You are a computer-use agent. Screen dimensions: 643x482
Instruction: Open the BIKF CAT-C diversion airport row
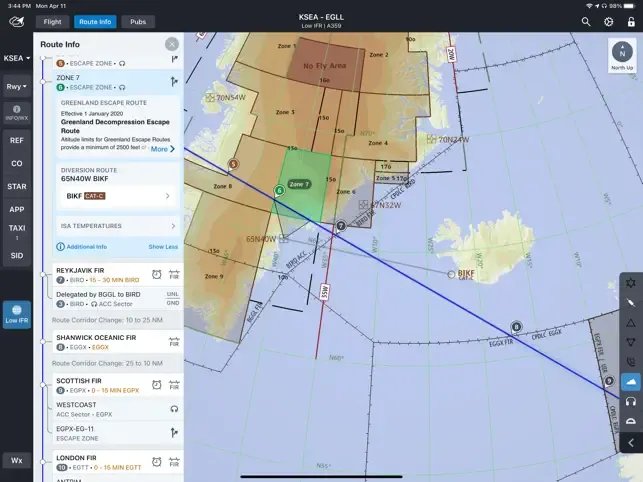[x=118, y=196]
